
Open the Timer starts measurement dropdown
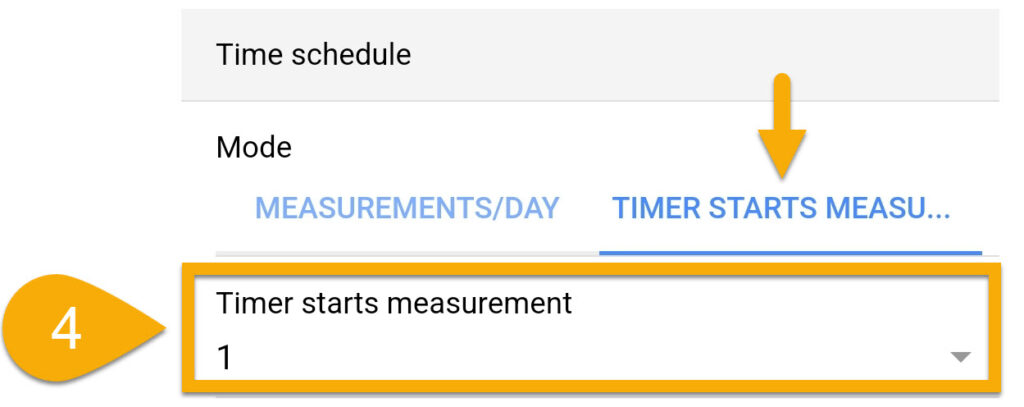coord(592,329)
